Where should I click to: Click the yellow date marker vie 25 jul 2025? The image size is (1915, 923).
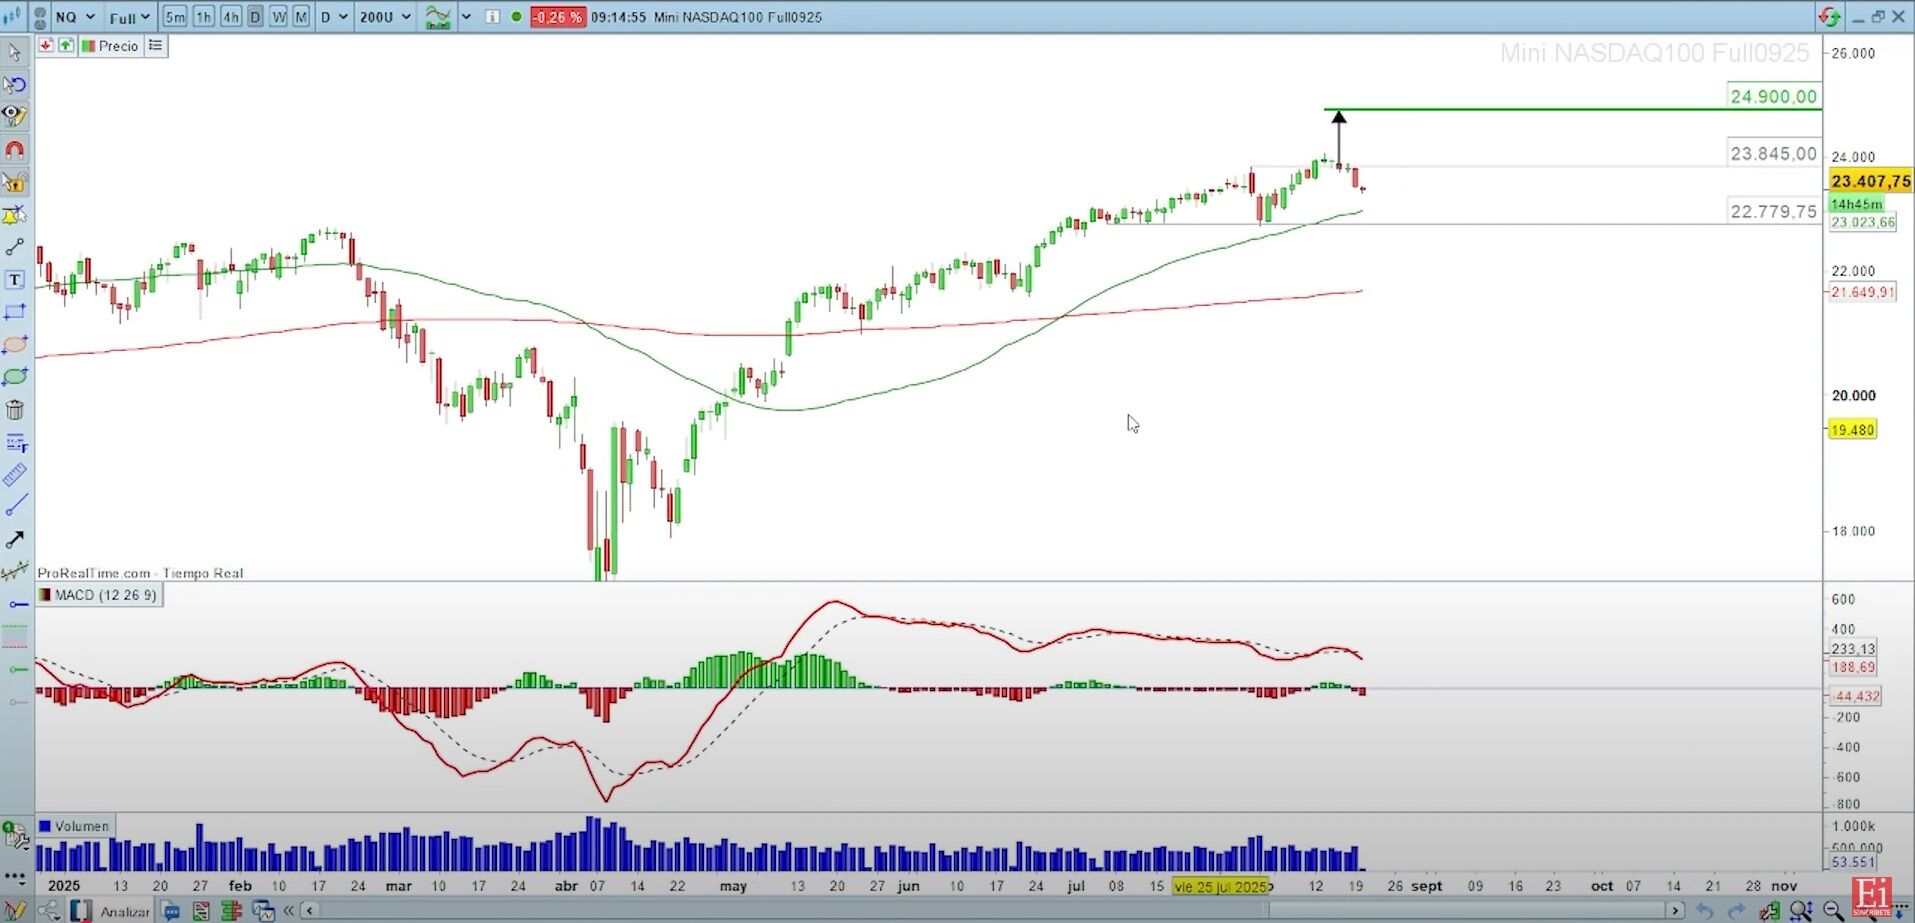click(x=1220, y=886)
